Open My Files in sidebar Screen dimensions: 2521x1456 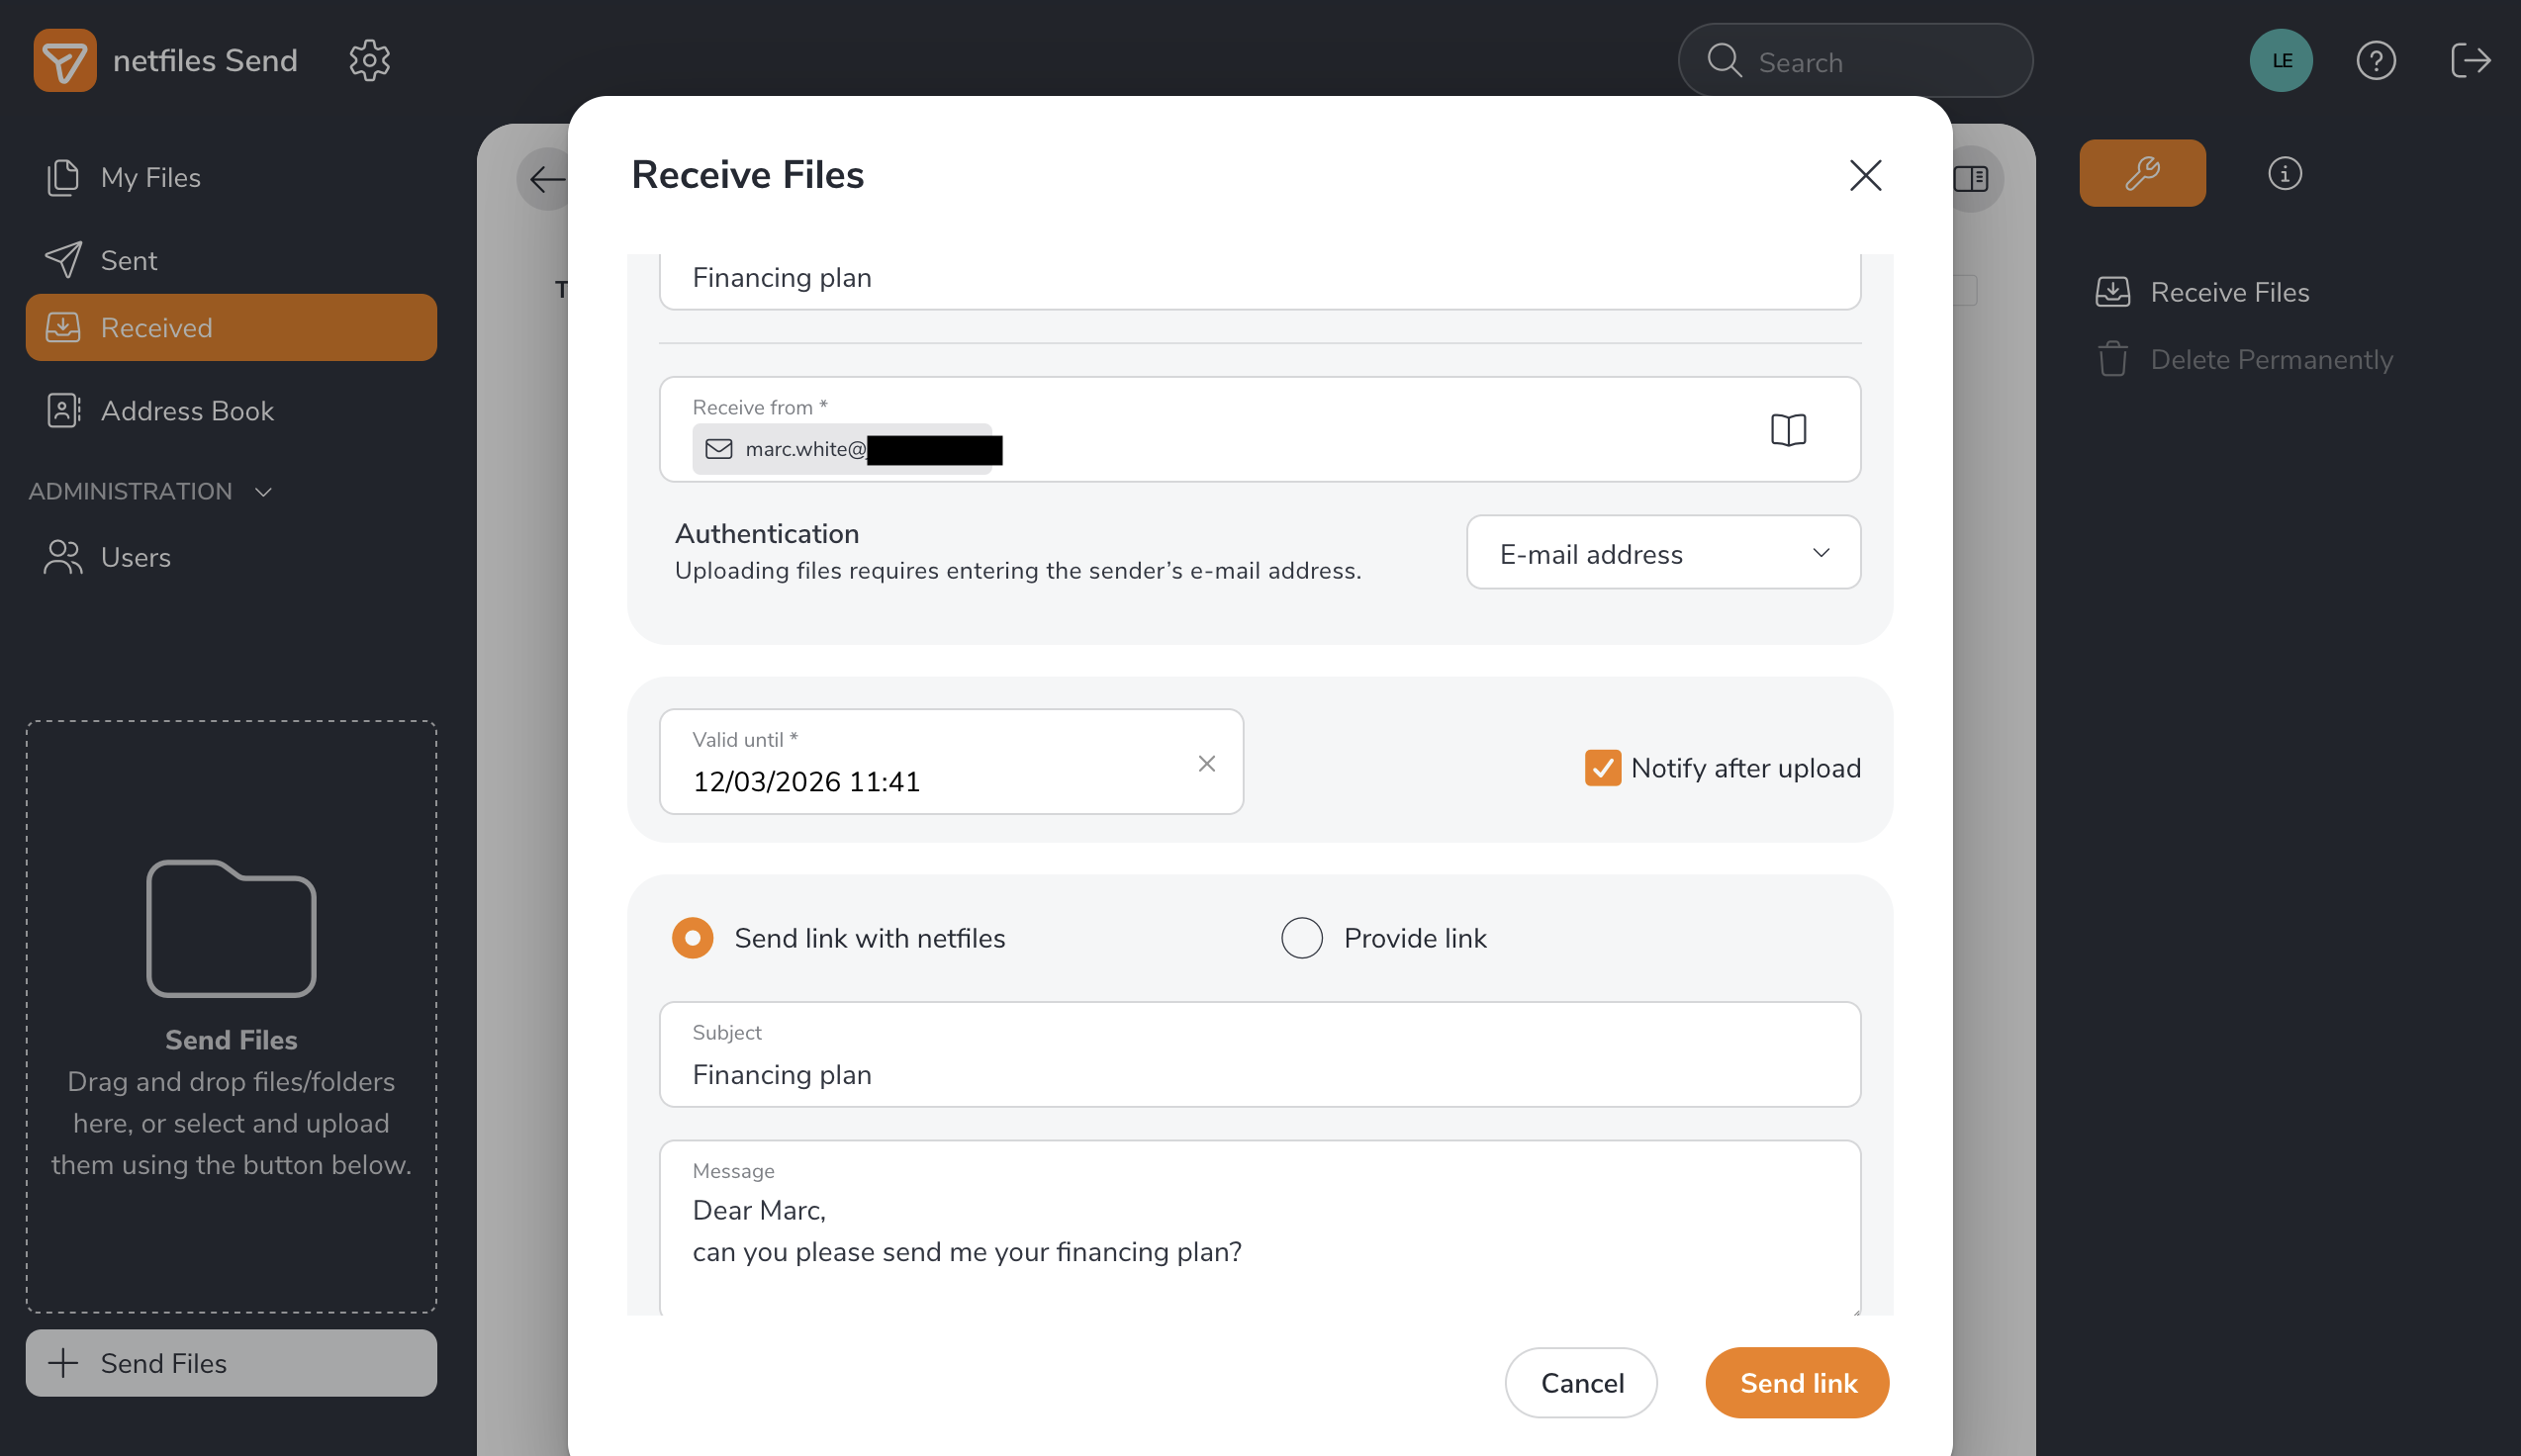pos(150,178)
